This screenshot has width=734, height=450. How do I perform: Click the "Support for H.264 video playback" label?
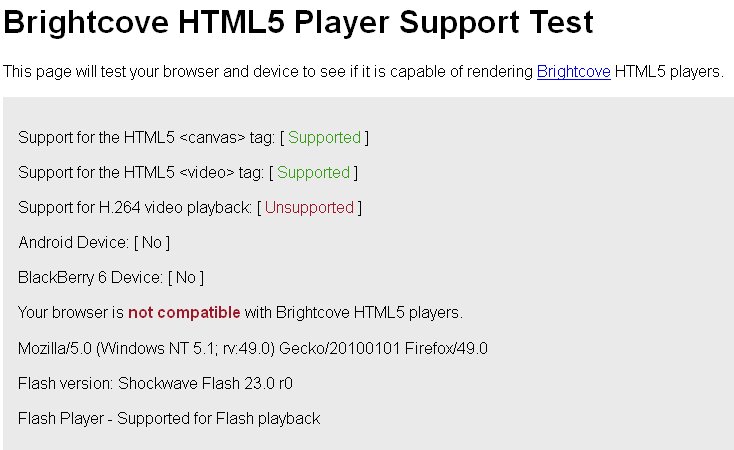tap(134, 208)
